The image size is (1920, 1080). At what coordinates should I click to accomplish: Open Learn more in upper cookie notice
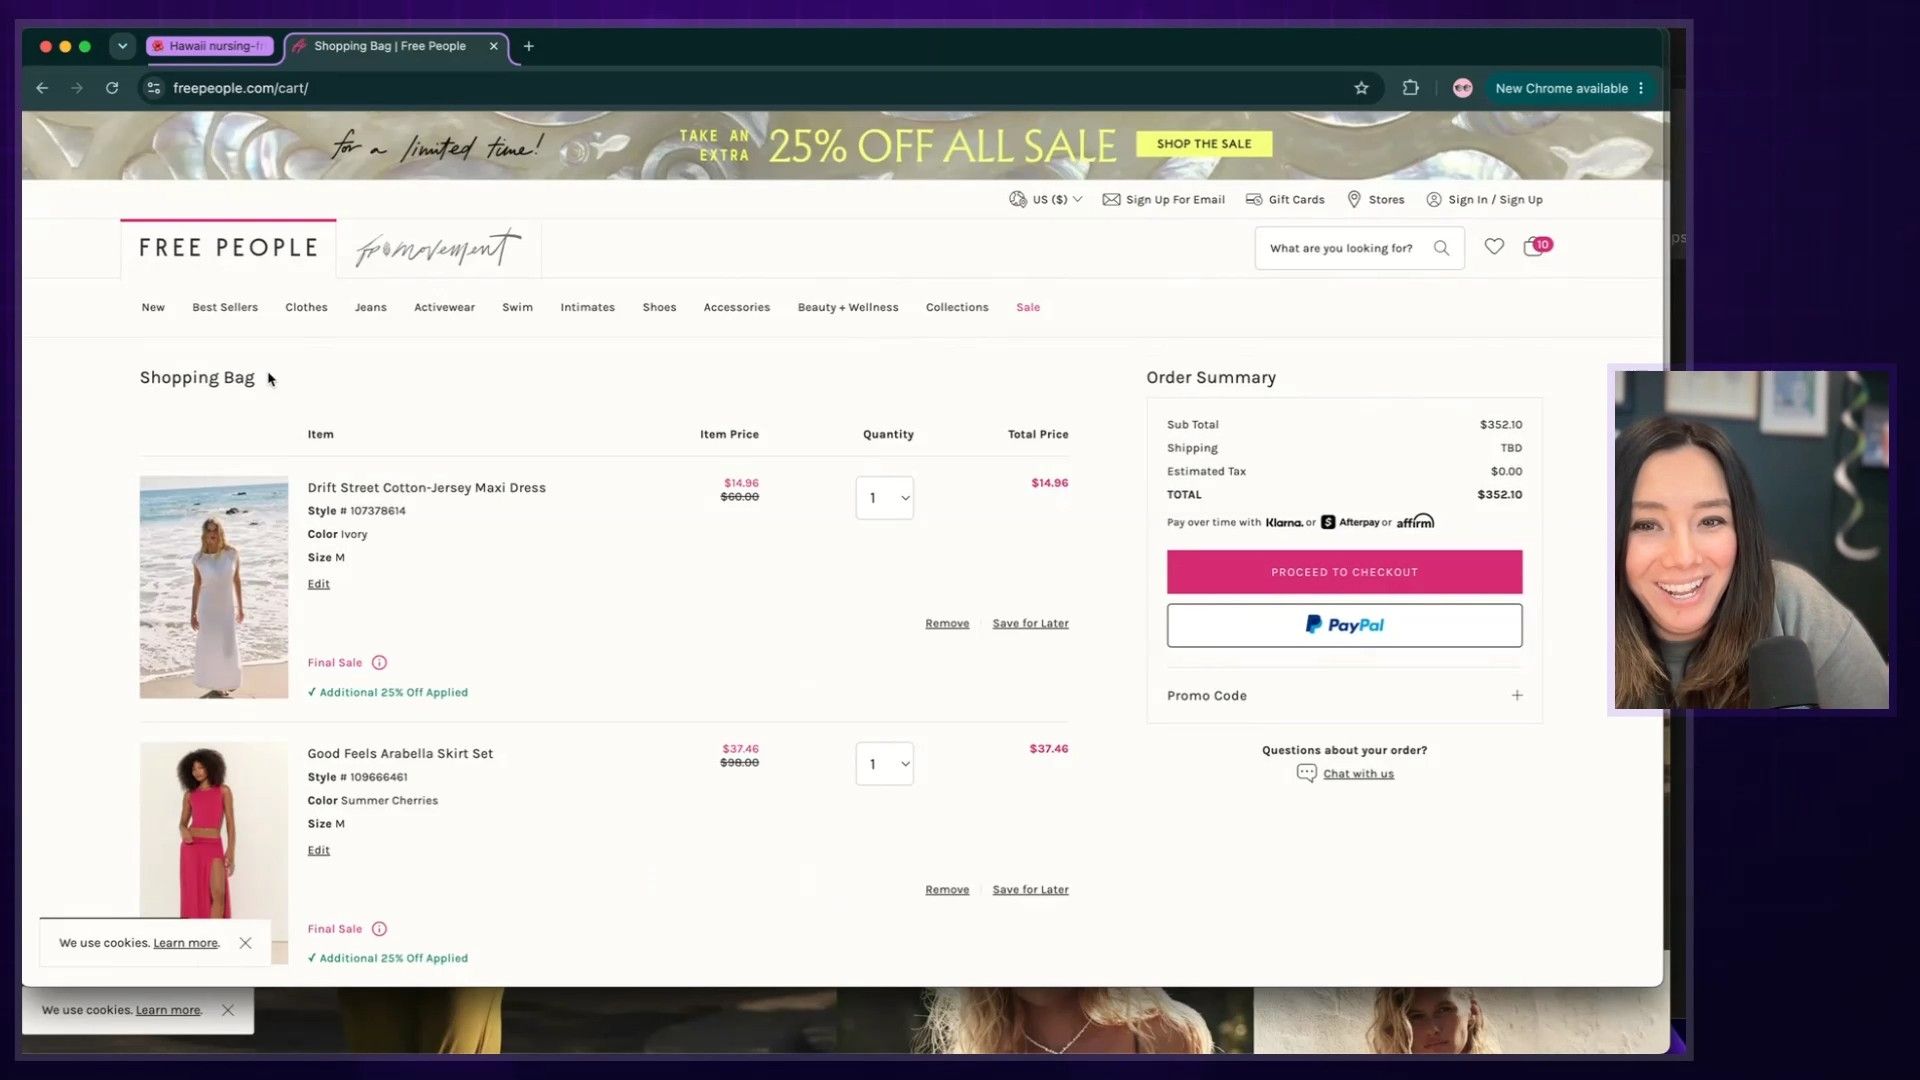[185, 943]
